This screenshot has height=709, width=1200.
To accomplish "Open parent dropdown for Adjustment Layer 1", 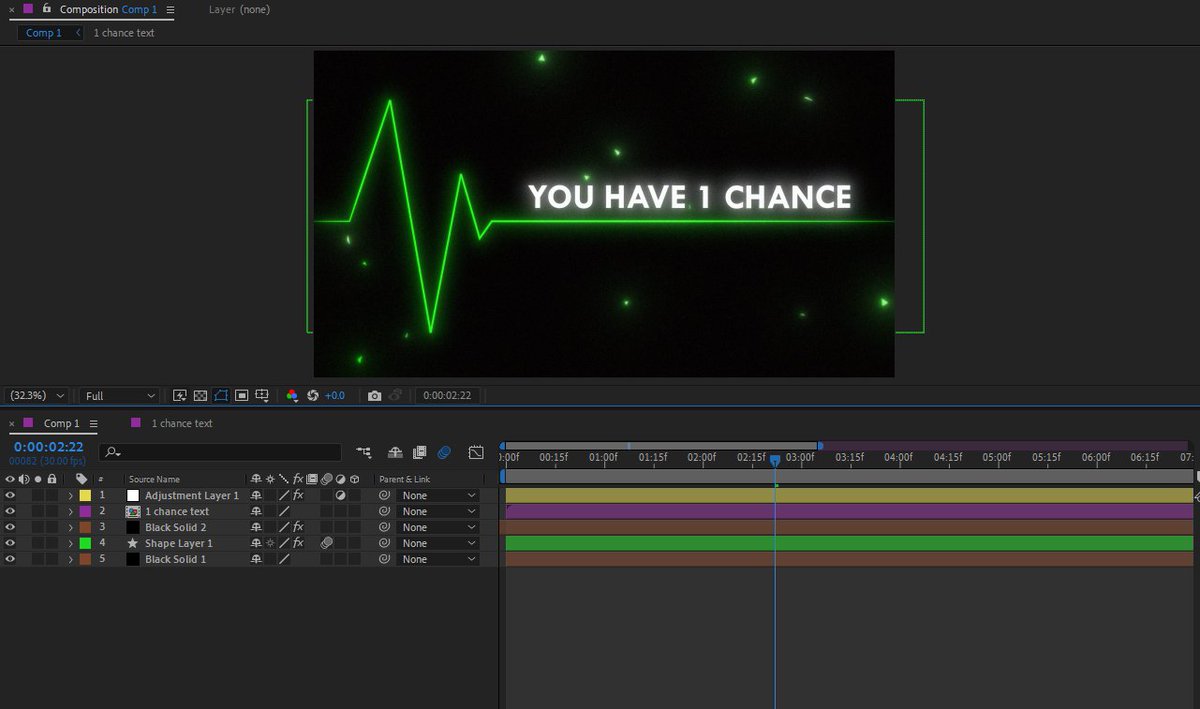I will click(x=438, y=496).
